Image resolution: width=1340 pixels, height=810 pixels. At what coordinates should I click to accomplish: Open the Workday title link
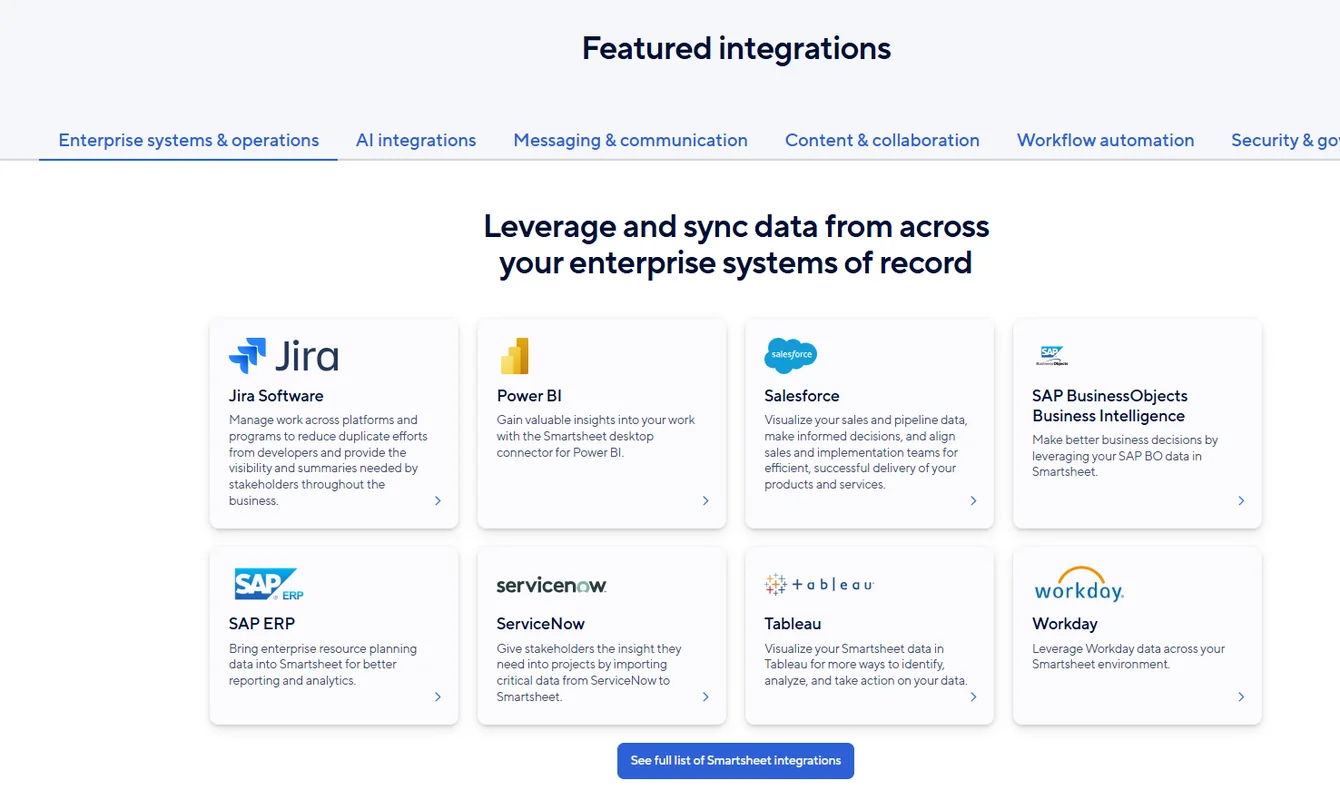pyautogui.click(x=1065, y=624)
